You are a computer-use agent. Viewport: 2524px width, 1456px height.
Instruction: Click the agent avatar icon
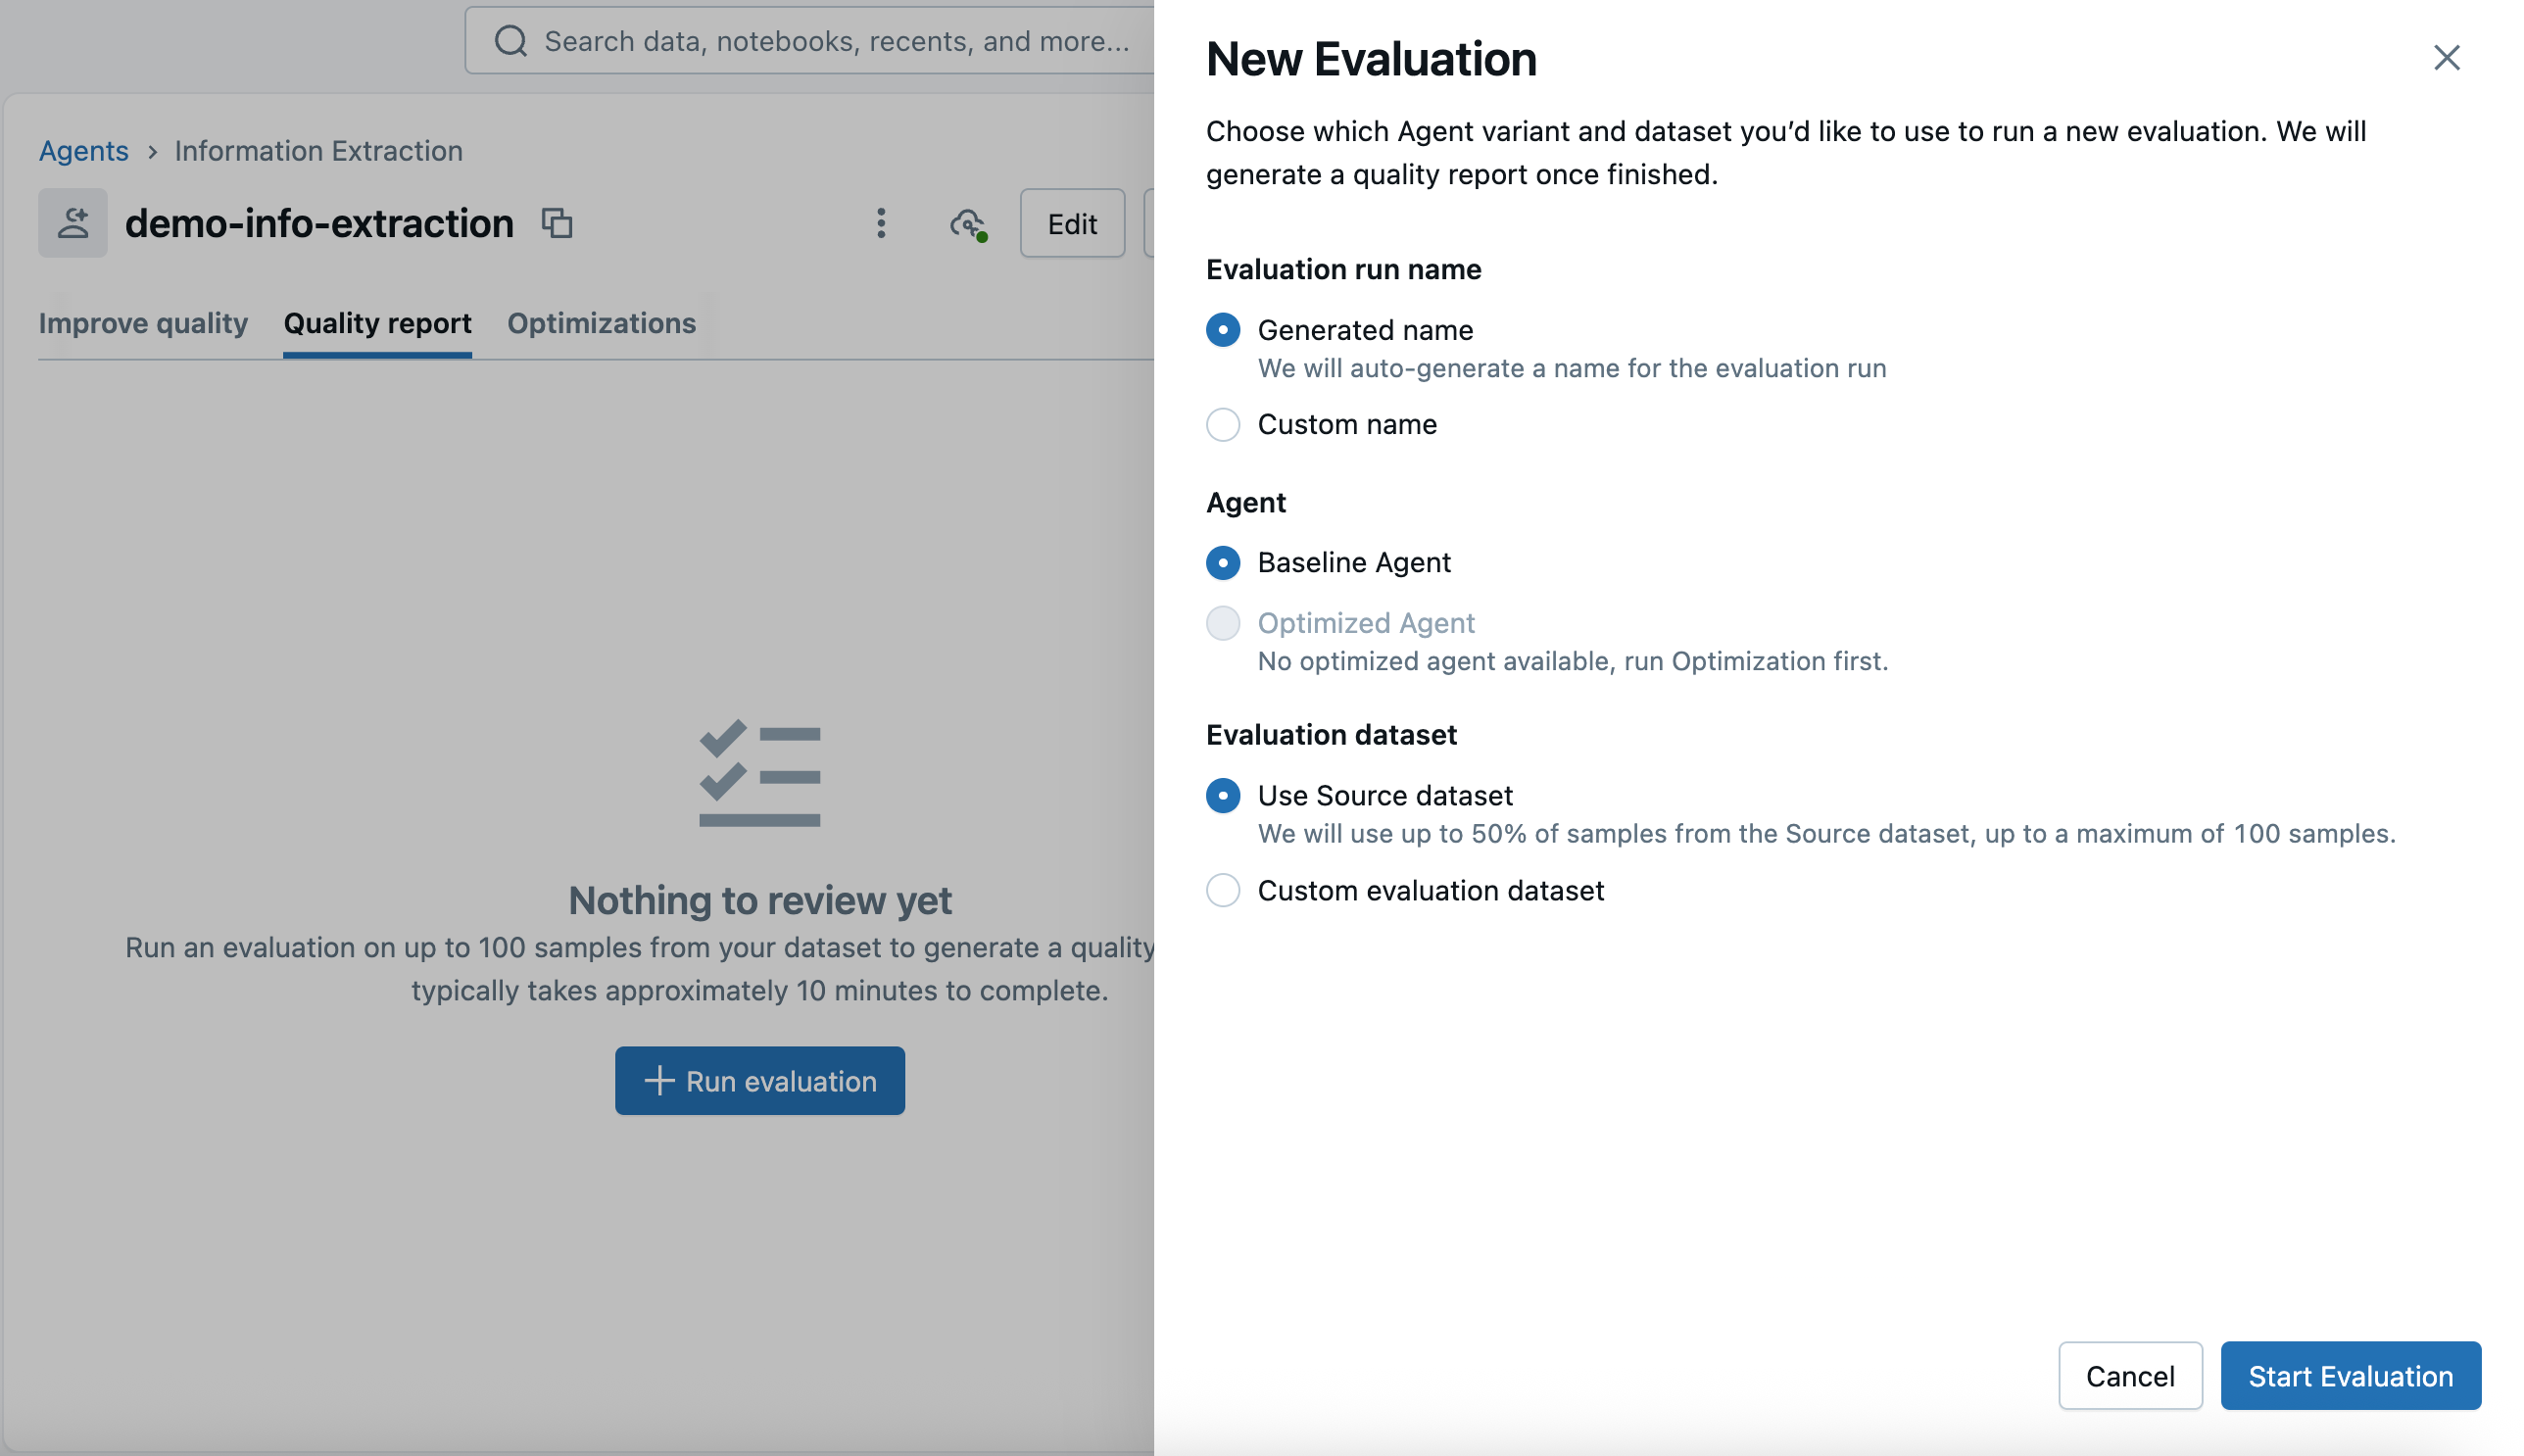coord(73,223)
